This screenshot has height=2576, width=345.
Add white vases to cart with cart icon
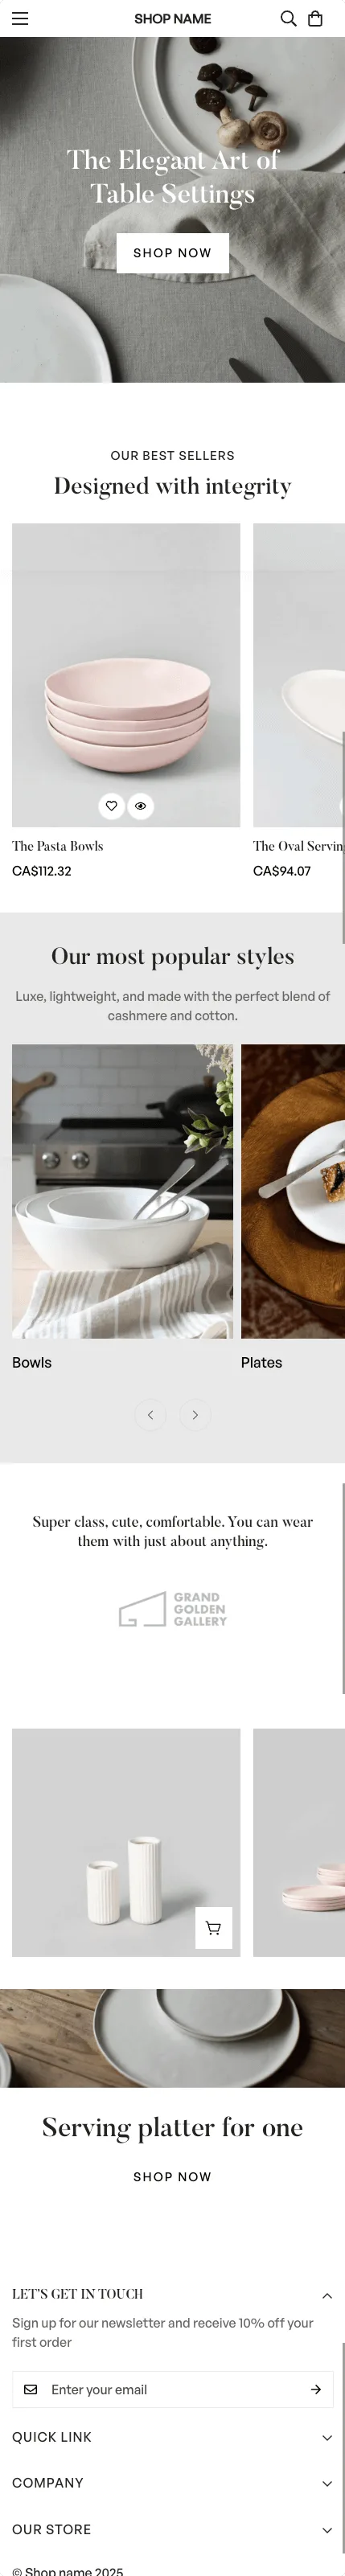click(213, 1927)
